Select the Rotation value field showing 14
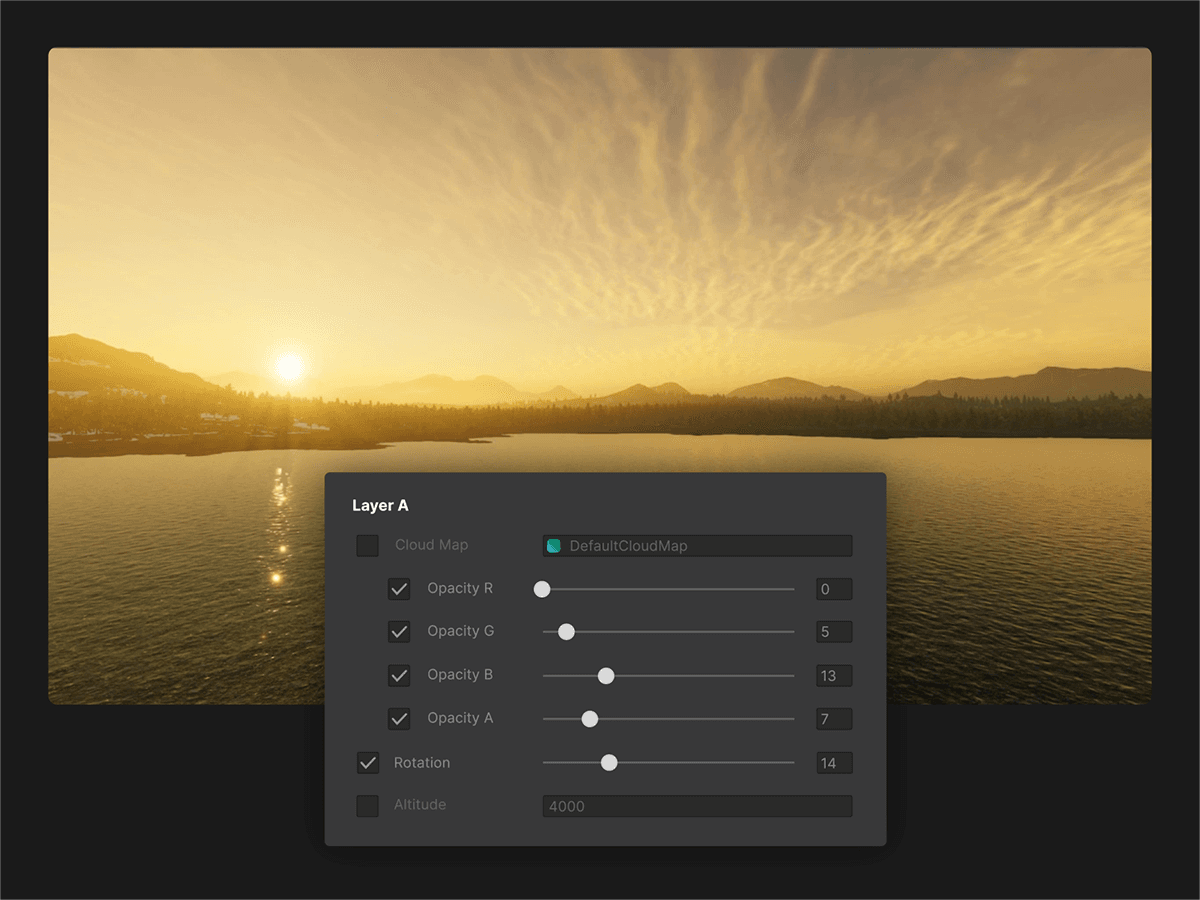 coord(833,762)
